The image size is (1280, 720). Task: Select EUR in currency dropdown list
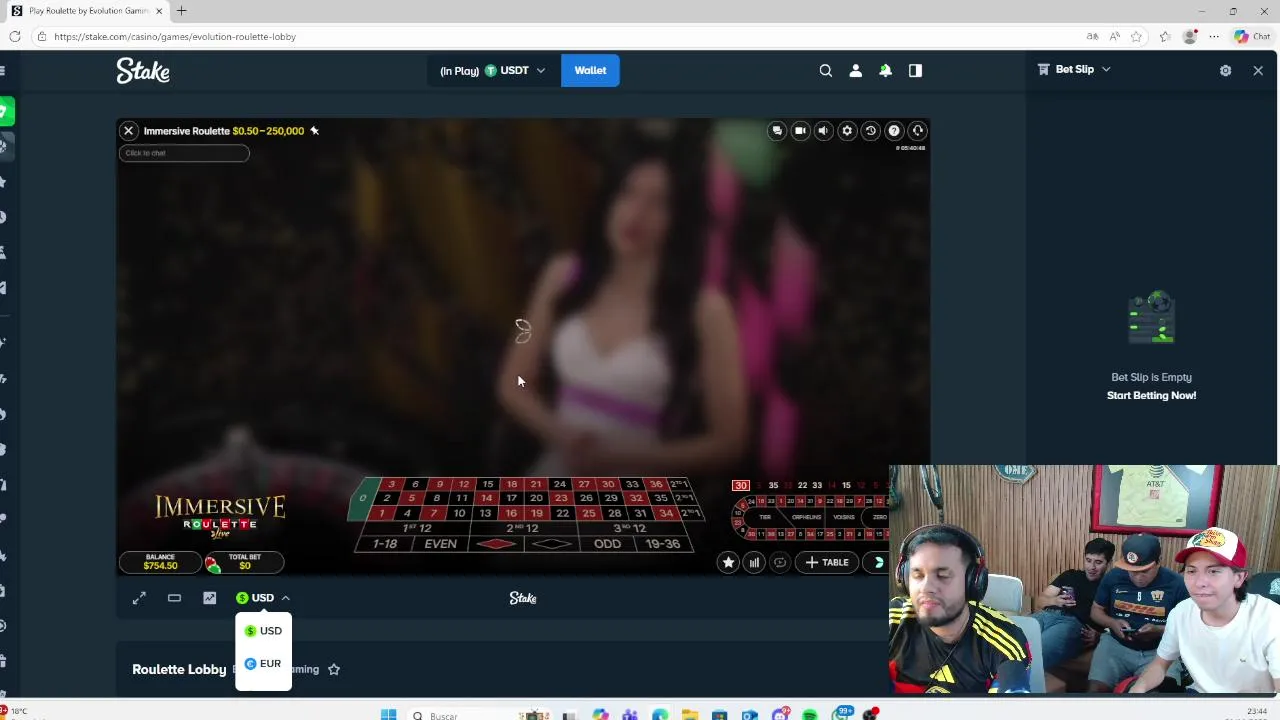263,664
